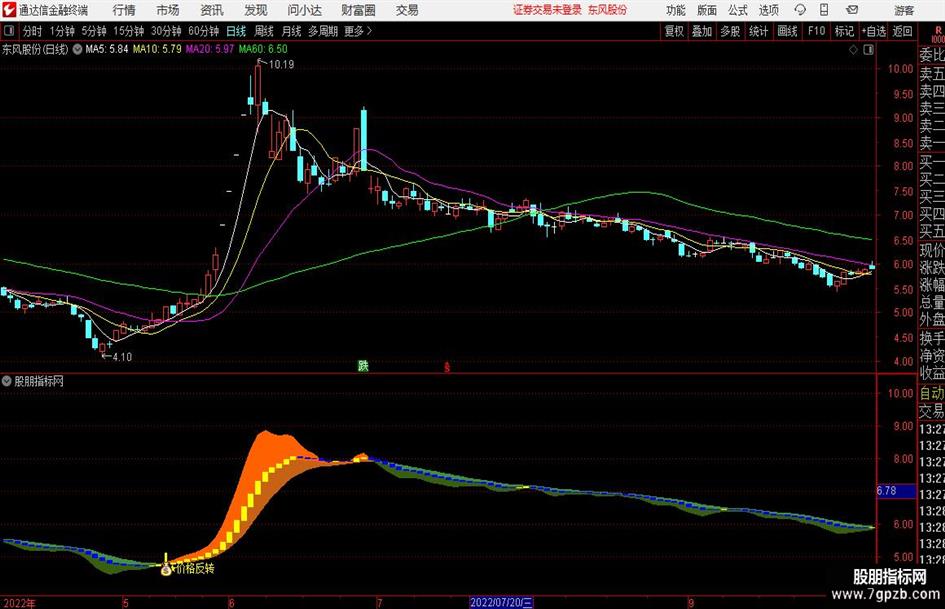Click the 2022/07/20 date marker

point(501,602)
